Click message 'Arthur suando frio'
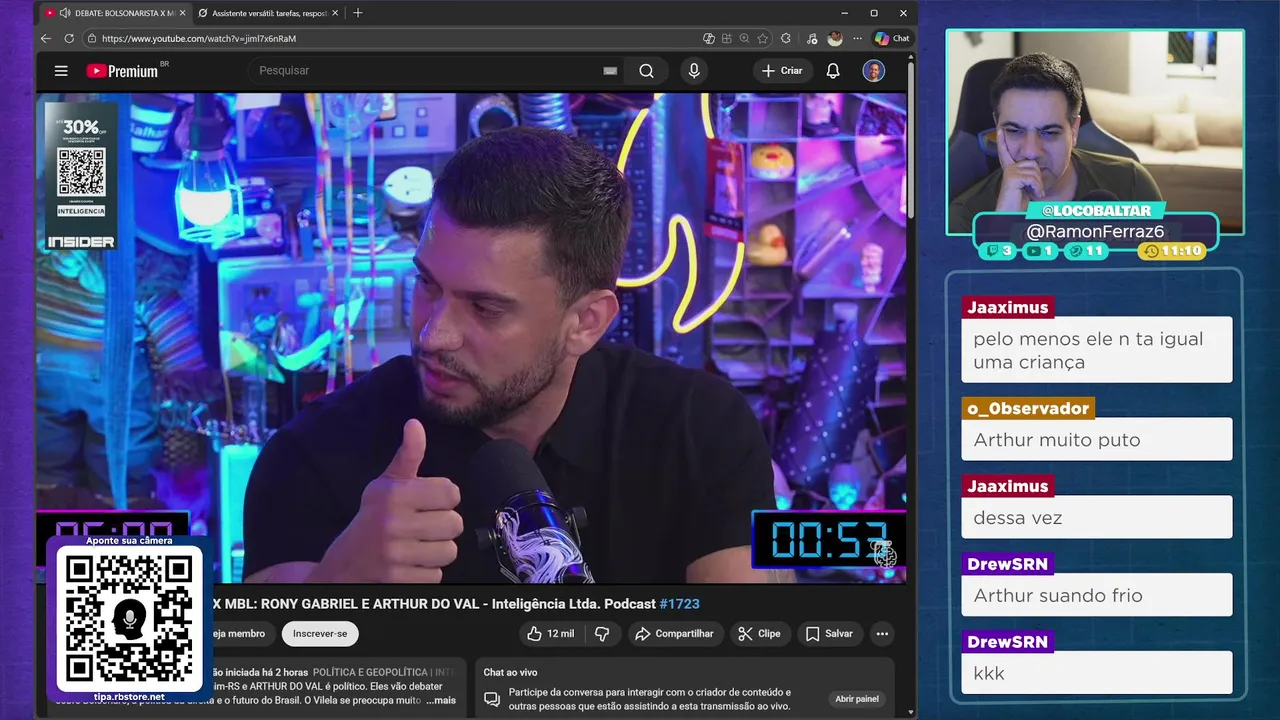Viewport: 1280px width, 720px height. pyautogui.click(x=1097, y=596)
